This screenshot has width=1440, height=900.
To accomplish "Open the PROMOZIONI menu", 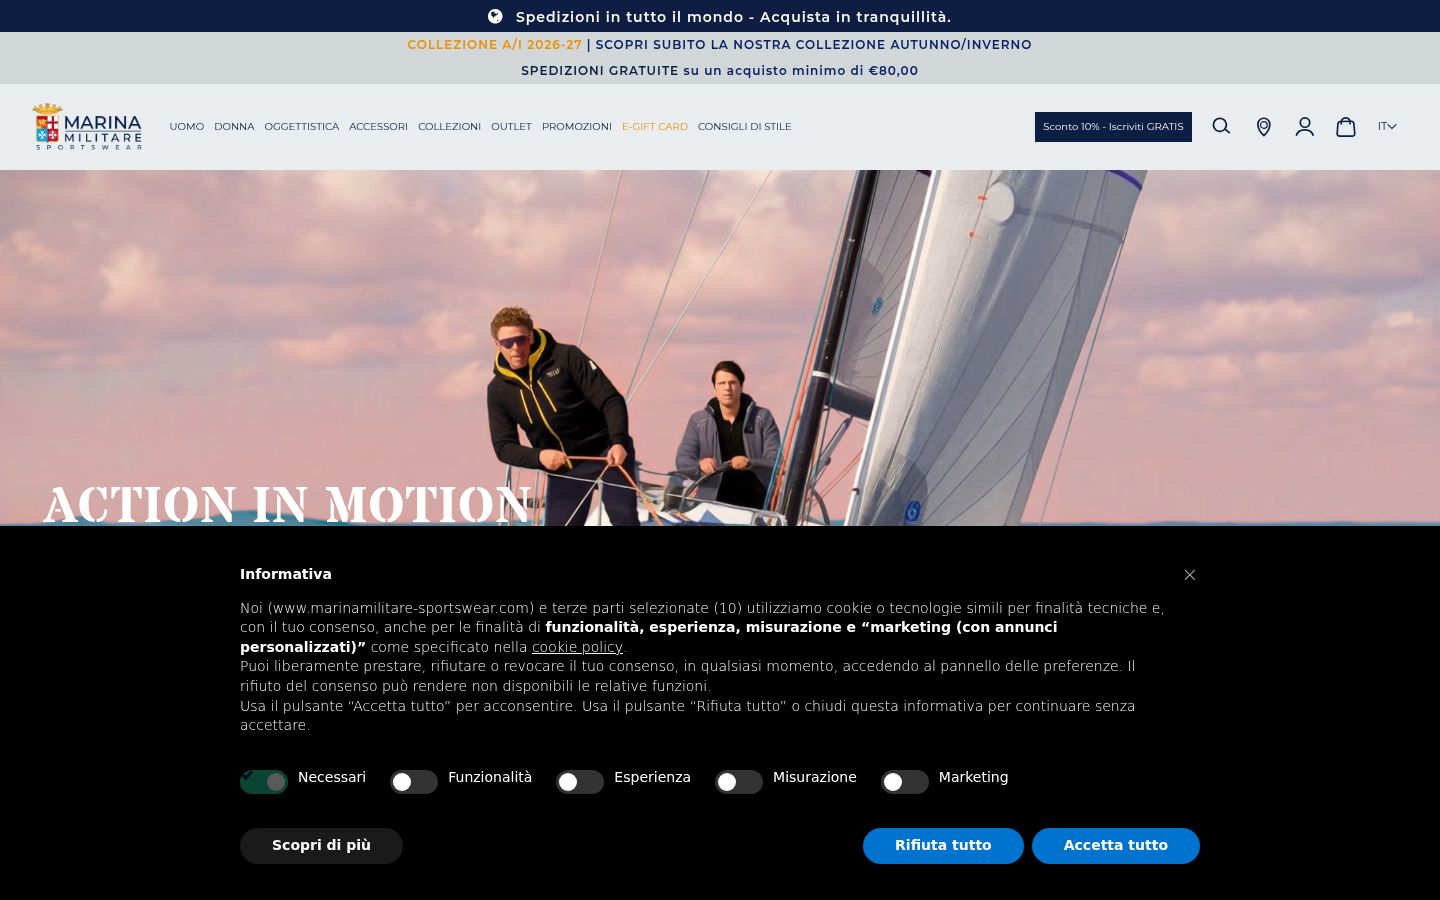I will [577, 127].
